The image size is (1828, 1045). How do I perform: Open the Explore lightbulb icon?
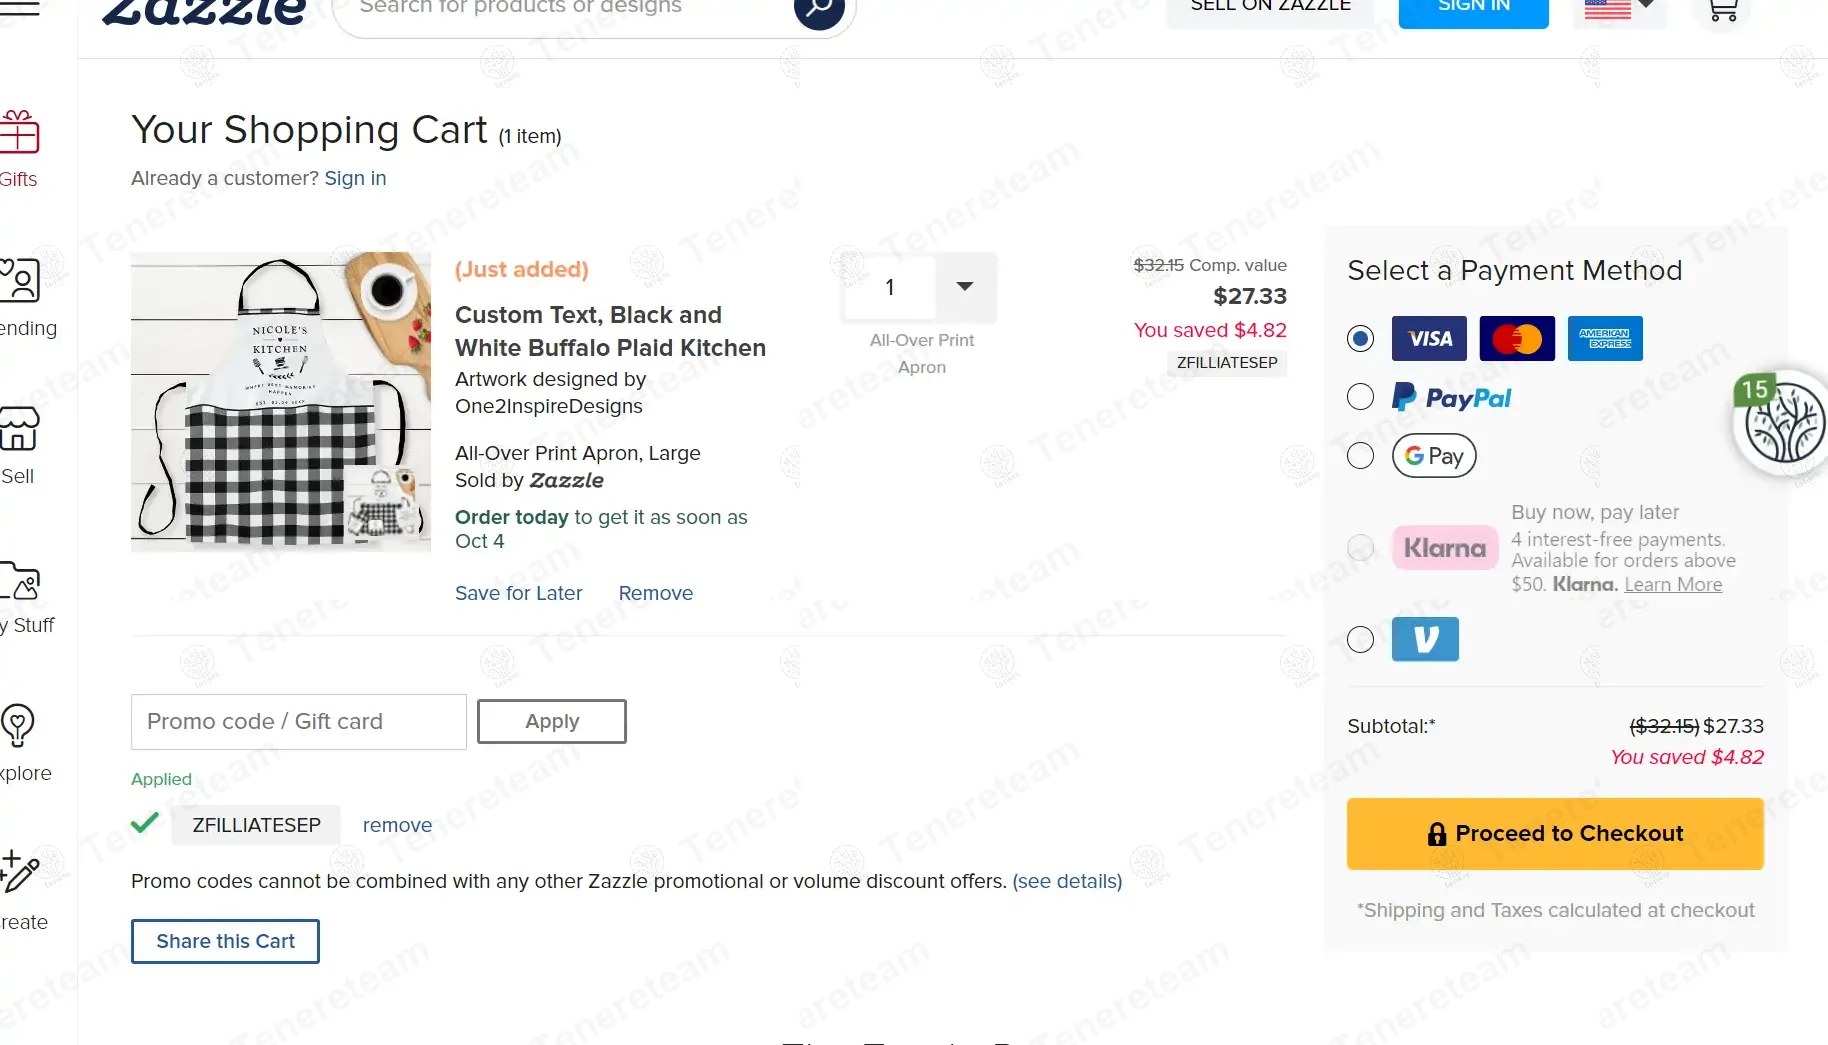pos(18,725)
